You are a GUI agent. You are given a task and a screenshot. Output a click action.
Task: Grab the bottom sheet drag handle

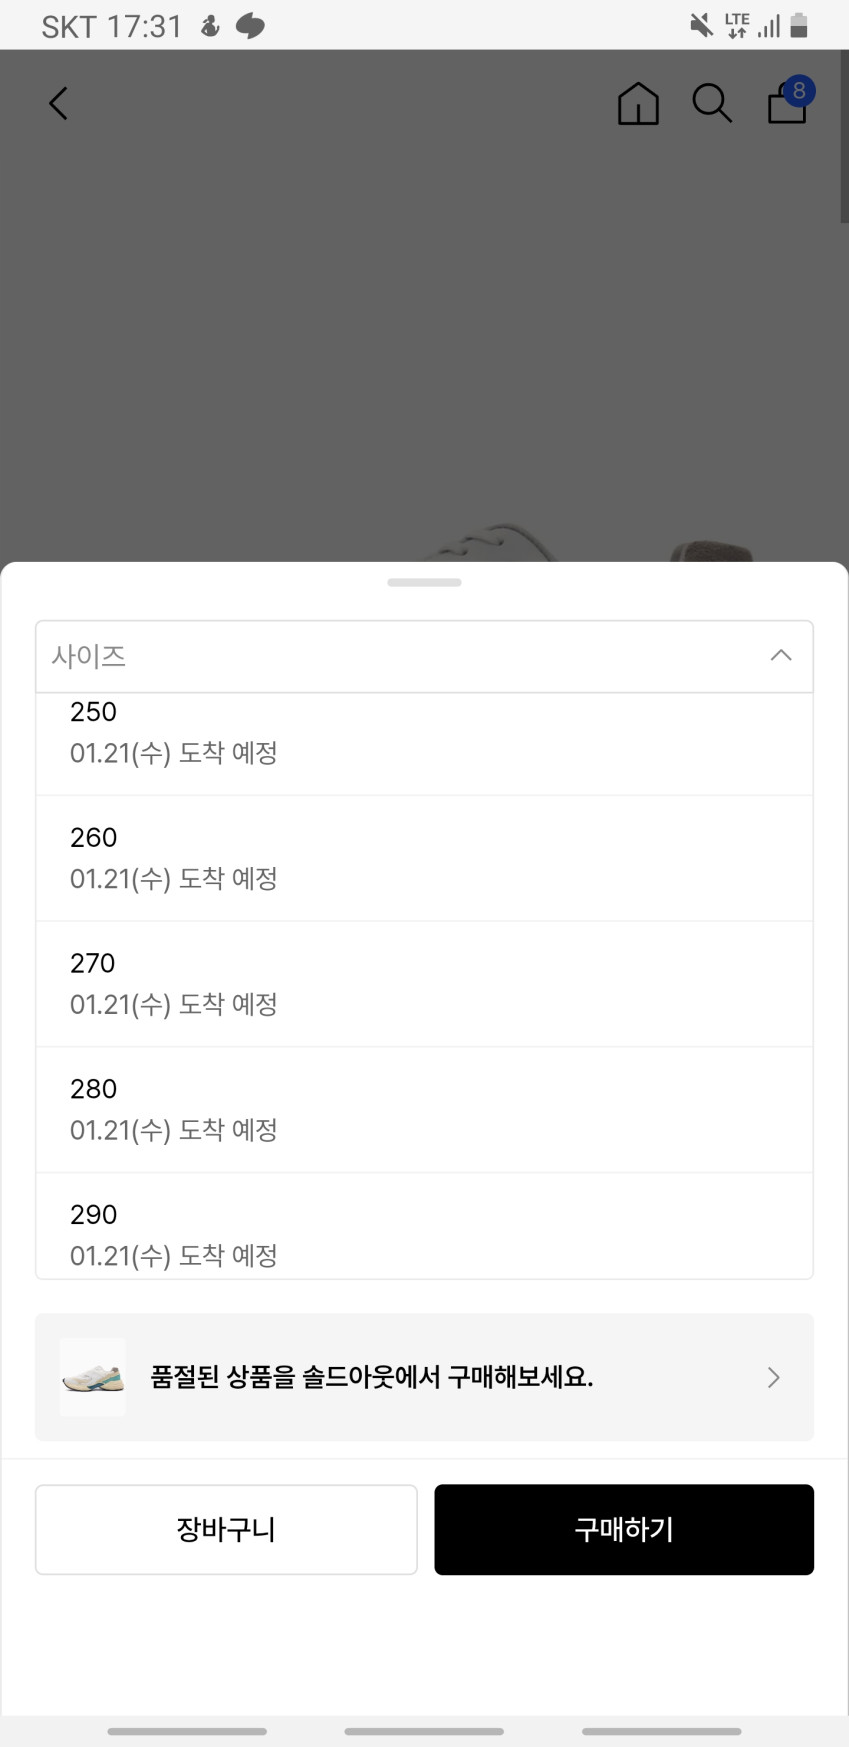click(424, 582)
